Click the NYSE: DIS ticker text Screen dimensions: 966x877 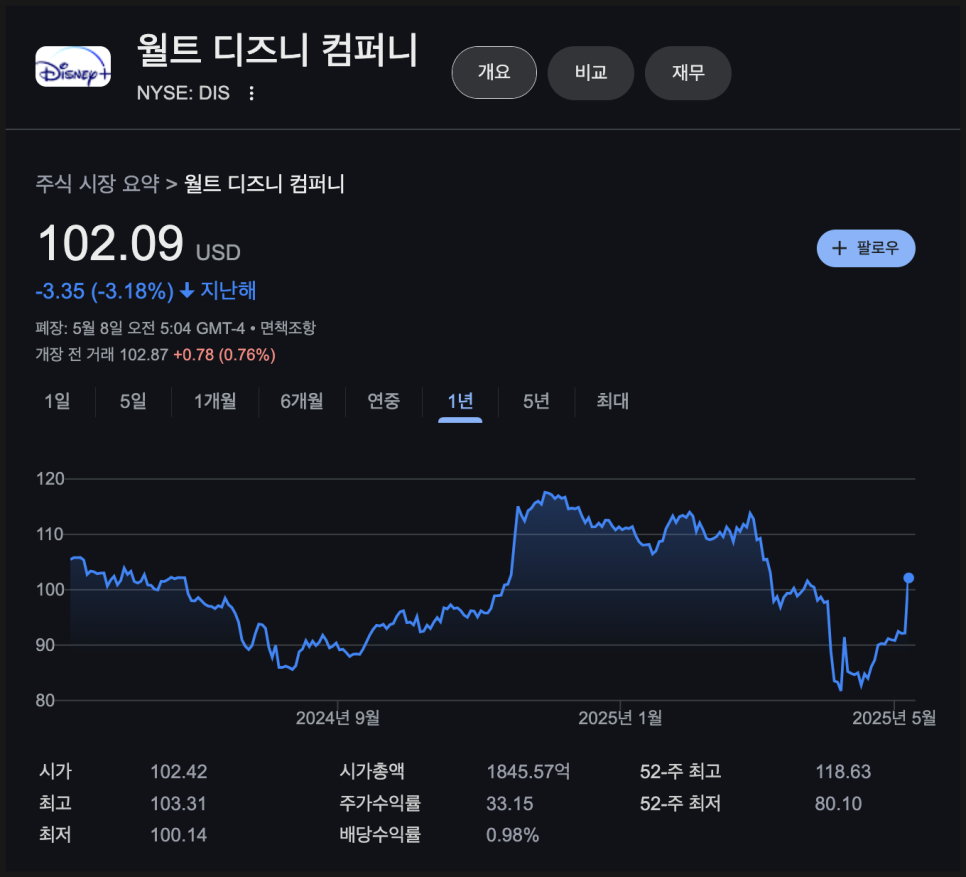(x=183, y=93)
